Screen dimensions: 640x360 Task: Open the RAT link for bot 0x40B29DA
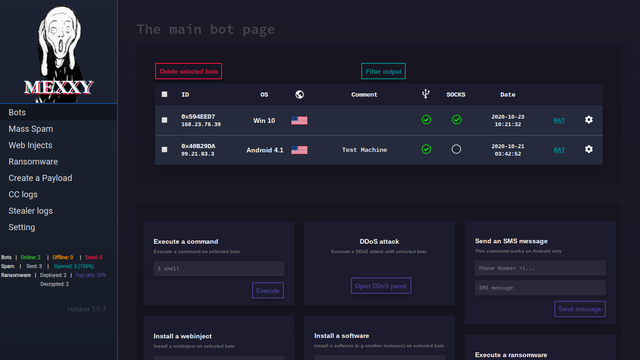pos(559,150)
